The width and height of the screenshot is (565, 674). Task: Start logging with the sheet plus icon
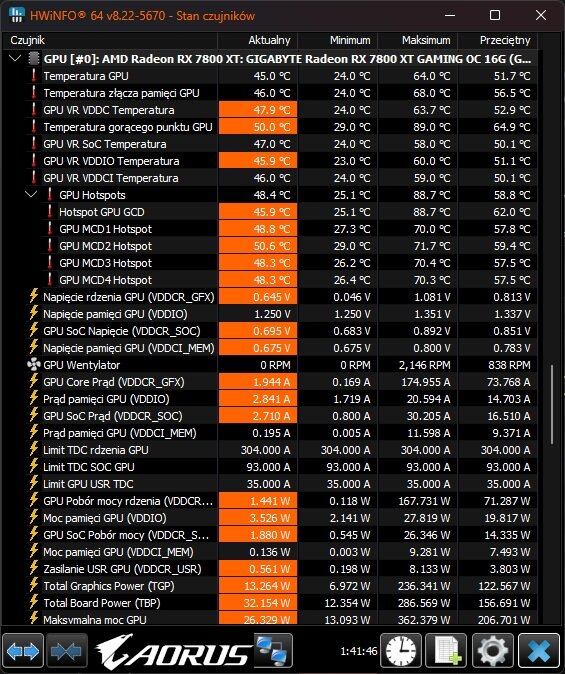tap(446, 651)
